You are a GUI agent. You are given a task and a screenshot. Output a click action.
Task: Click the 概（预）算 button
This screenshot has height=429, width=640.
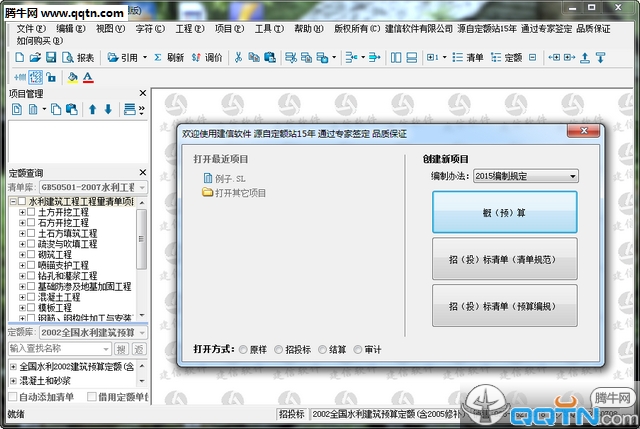click(x=504, y=212)
